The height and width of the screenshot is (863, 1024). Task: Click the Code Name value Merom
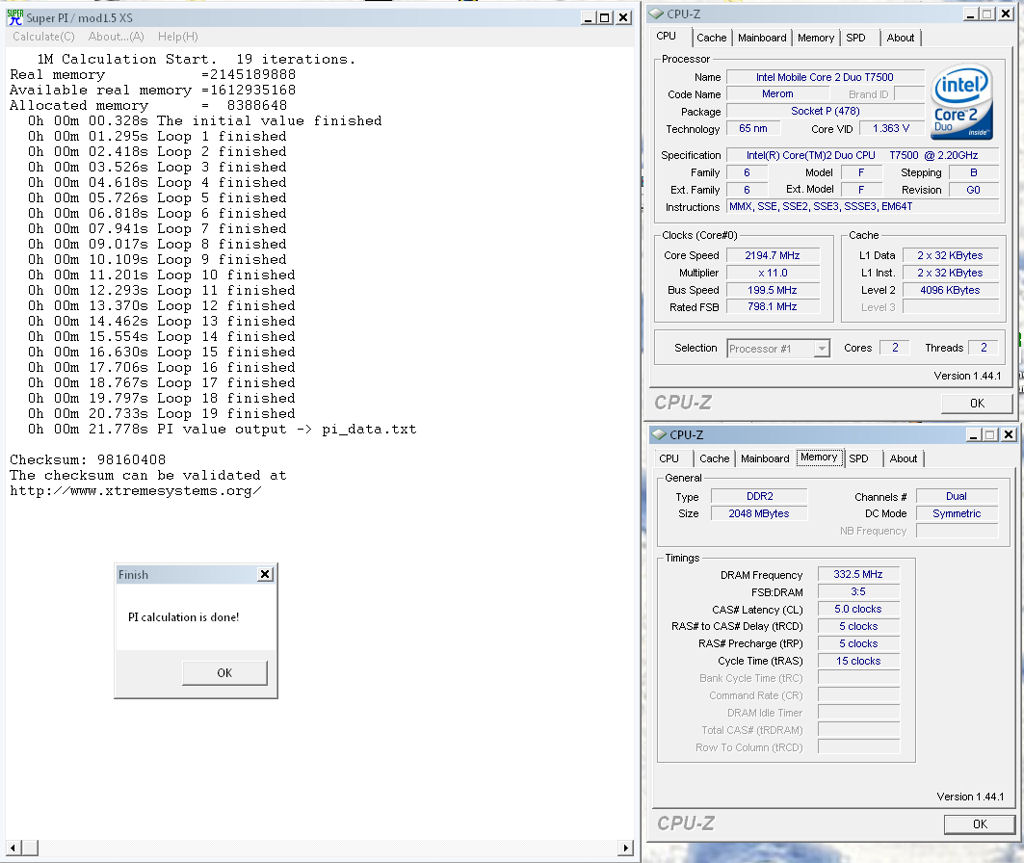coord(778,94)
